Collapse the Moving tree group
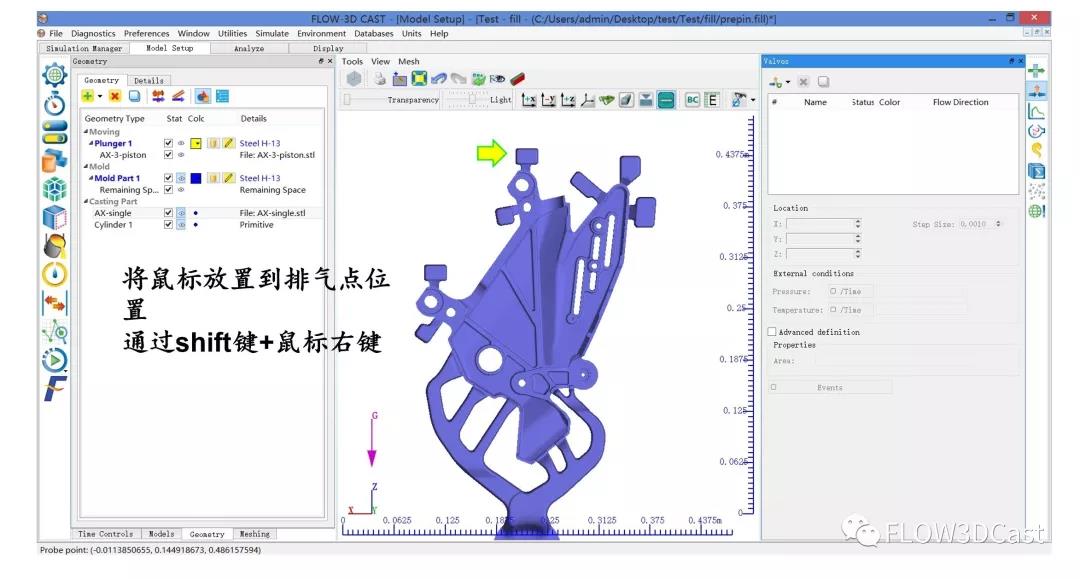The width and height of the screenshot is (1080, 579). click(86, 132)
